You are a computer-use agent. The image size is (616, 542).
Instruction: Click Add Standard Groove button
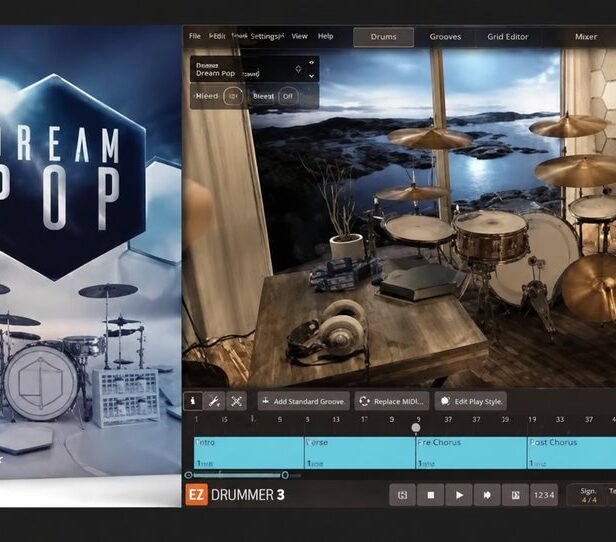(303, 401)
